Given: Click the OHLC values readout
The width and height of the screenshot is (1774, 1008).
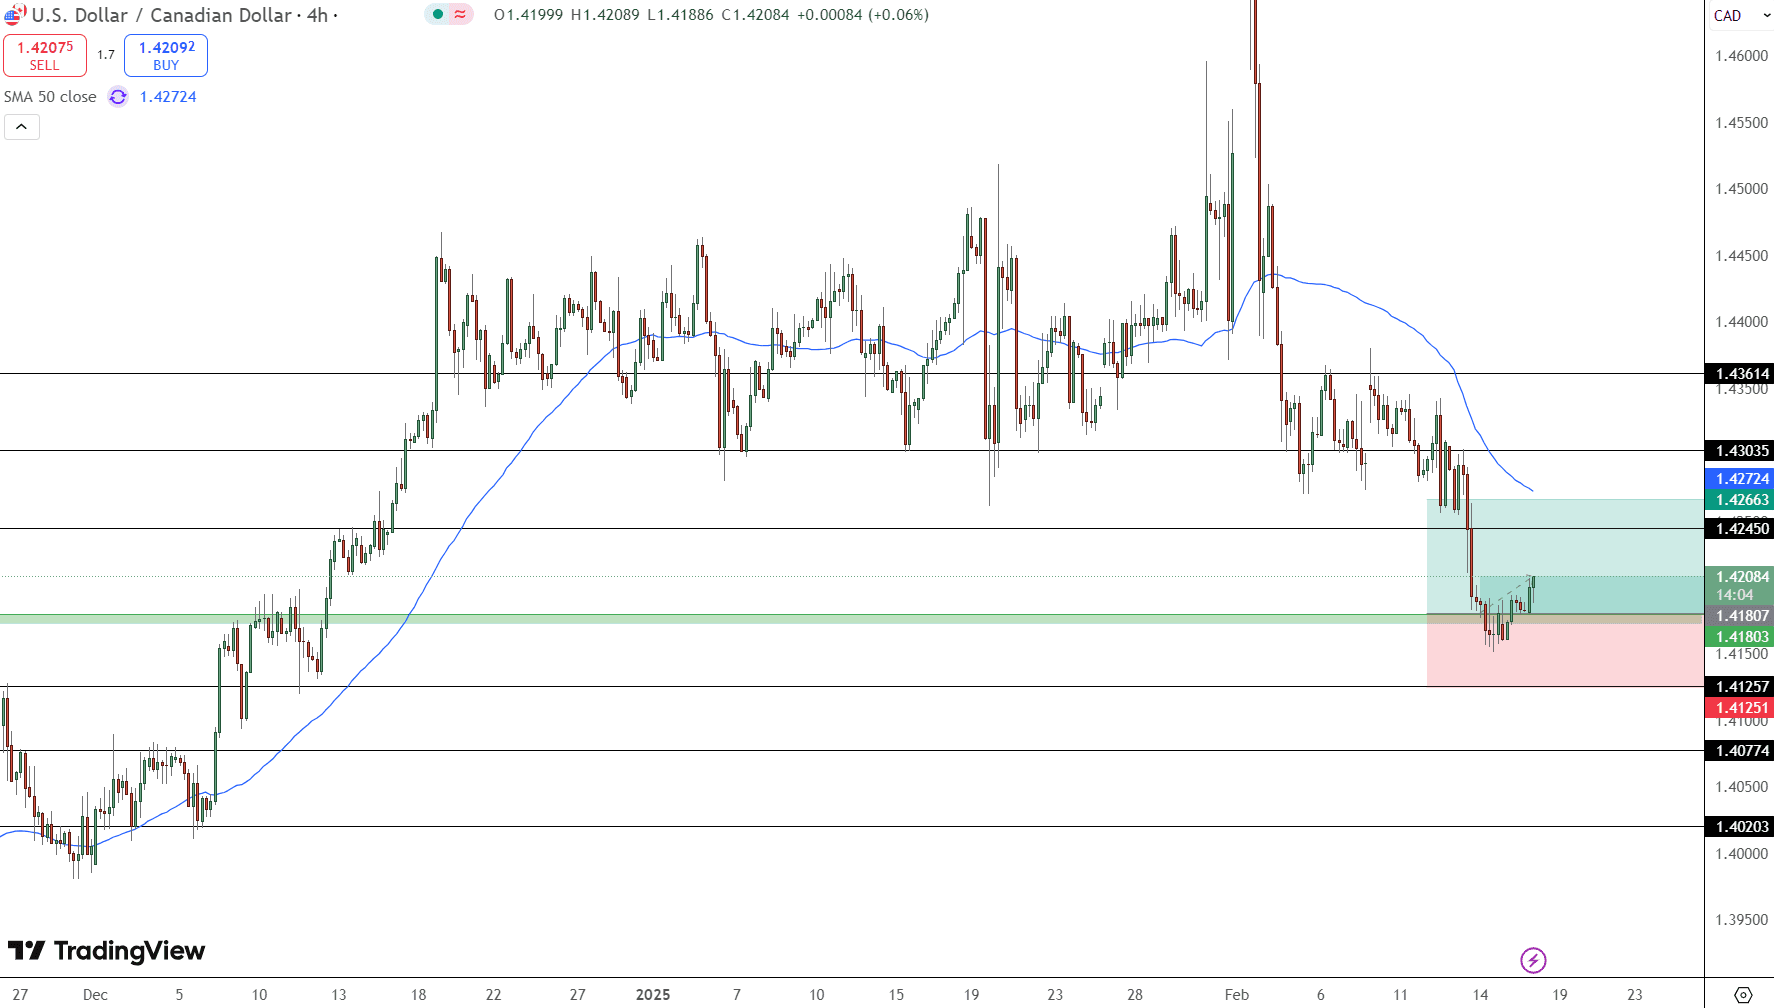Looking at the screenshot, I should coord(711,15).
